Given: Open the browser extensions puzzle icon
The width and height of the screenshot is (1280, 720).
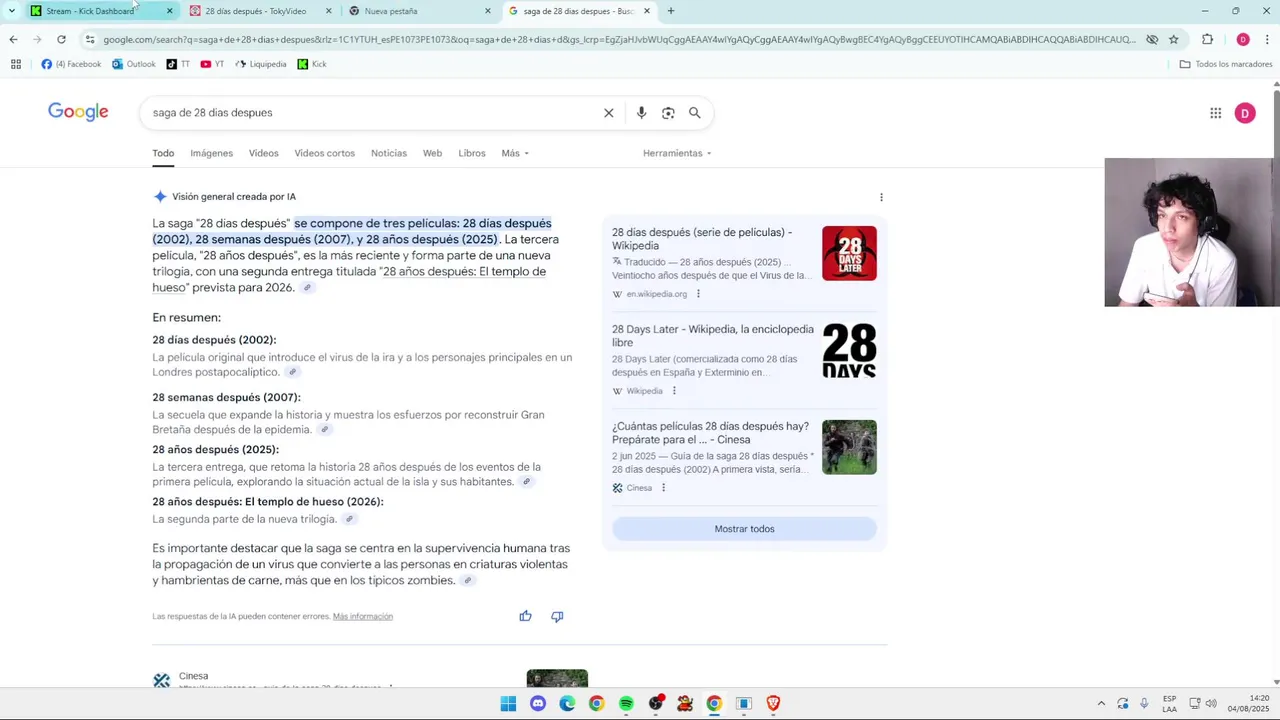Looking at the screenshot, I should click(1207, 39).
